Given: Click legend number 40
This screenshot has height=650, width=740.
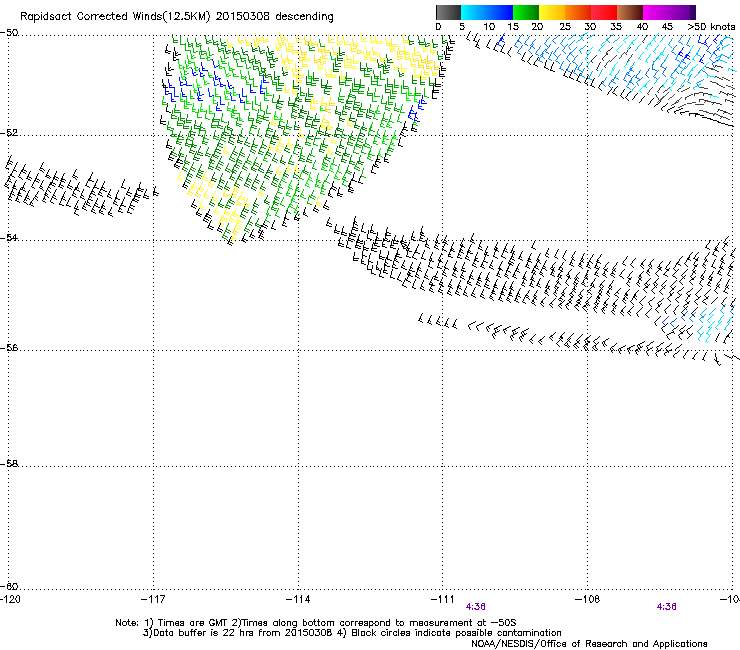Looking at the screenshot, I should tap(642, 27).
